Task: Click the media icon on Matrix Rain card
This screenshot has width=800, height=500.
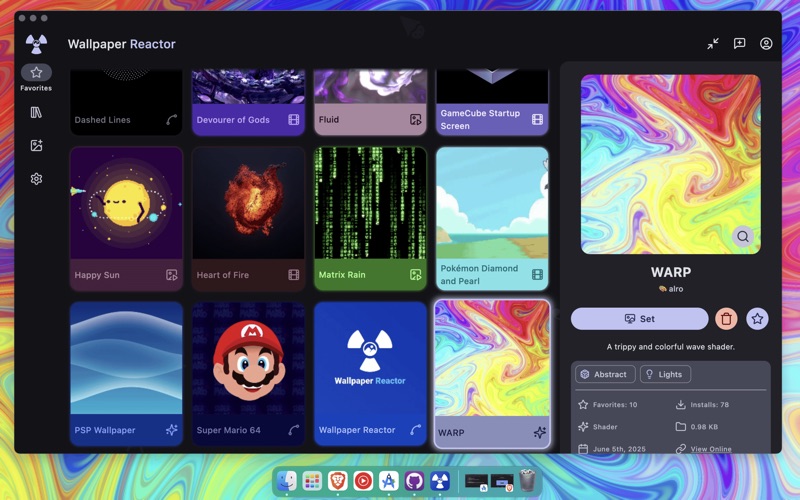Action: pyautogui.click(x=416, y=275)
